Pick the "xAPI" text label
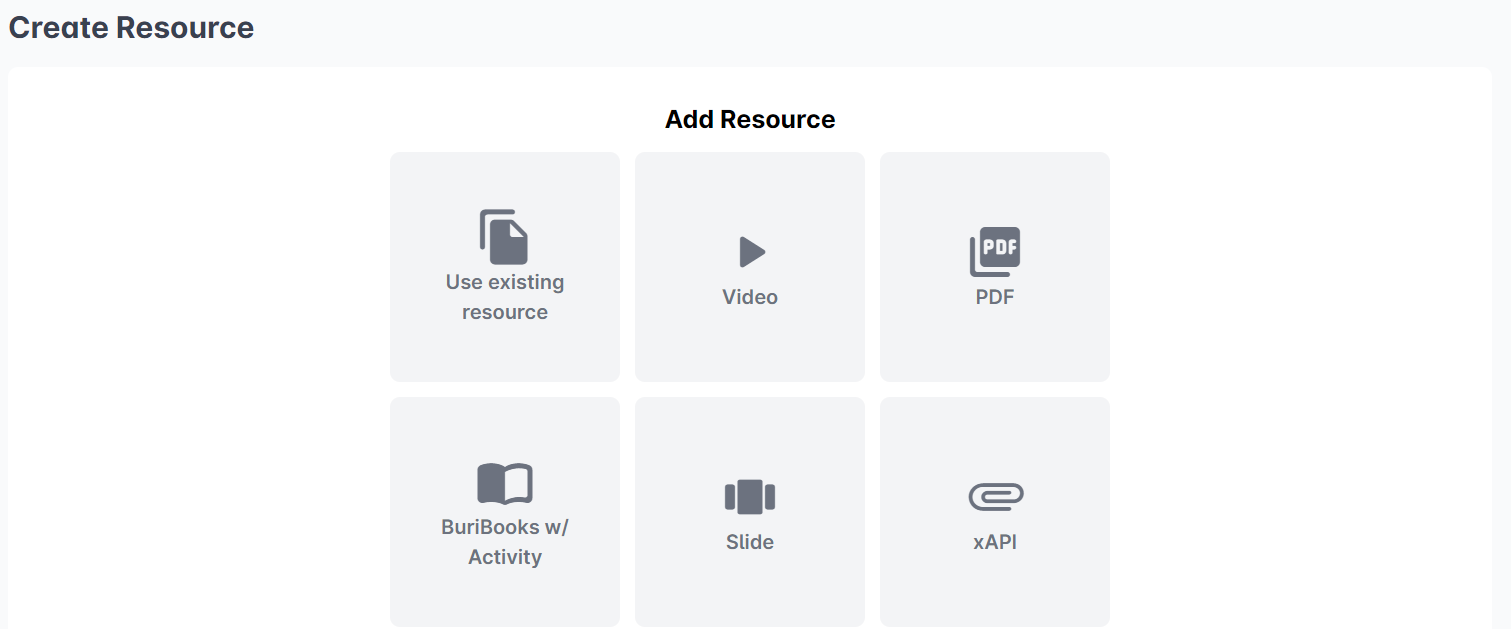 (x=995, y=542)
